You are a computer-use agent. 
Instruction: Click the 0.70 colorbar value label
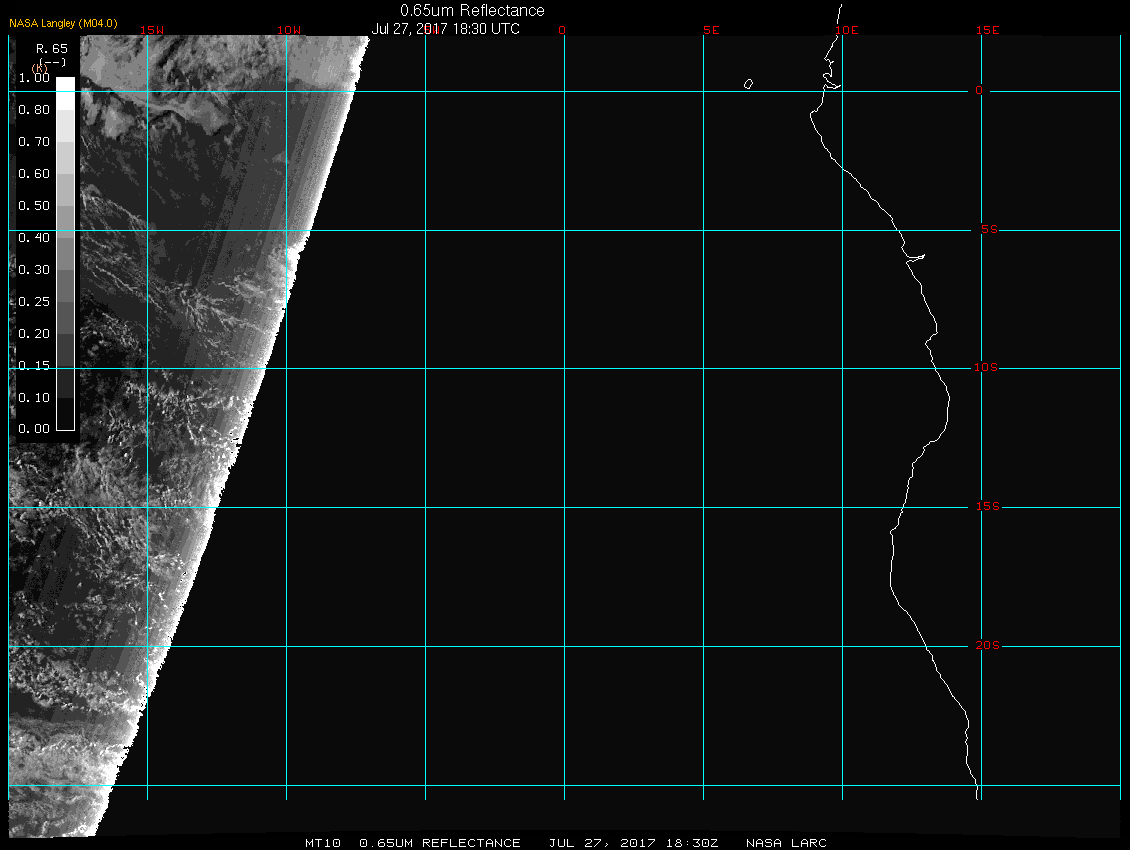[34, 141]
